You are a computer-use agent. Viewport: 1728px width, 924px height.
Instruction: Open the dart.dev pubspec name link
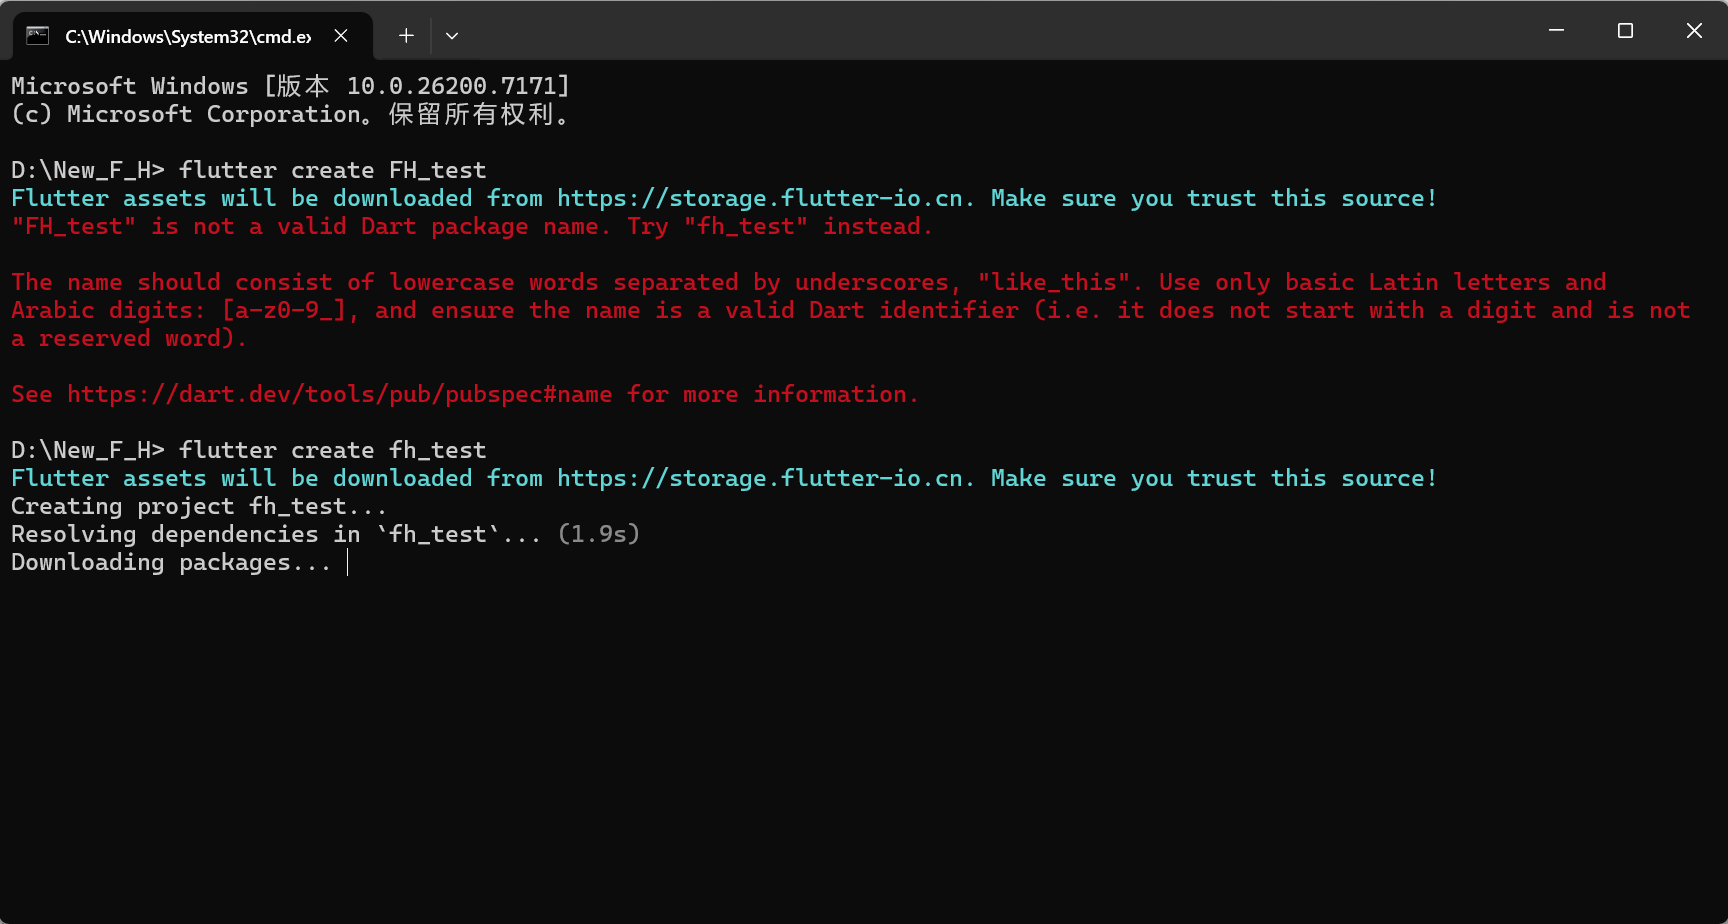point(340,394)
